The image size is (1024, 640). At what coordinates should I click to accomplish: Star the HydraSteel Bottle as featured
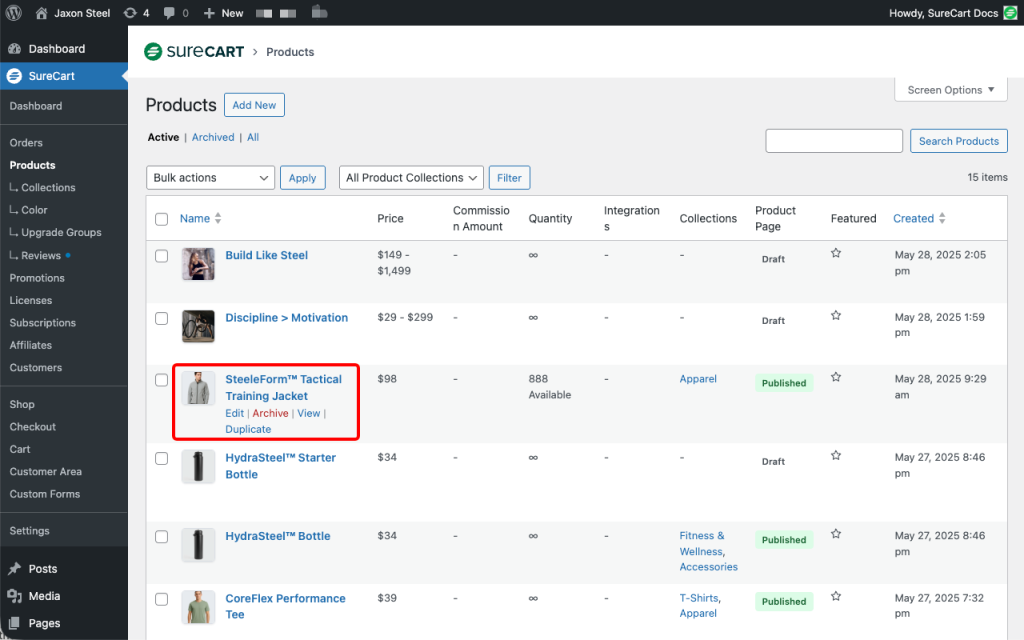(836, 535)
